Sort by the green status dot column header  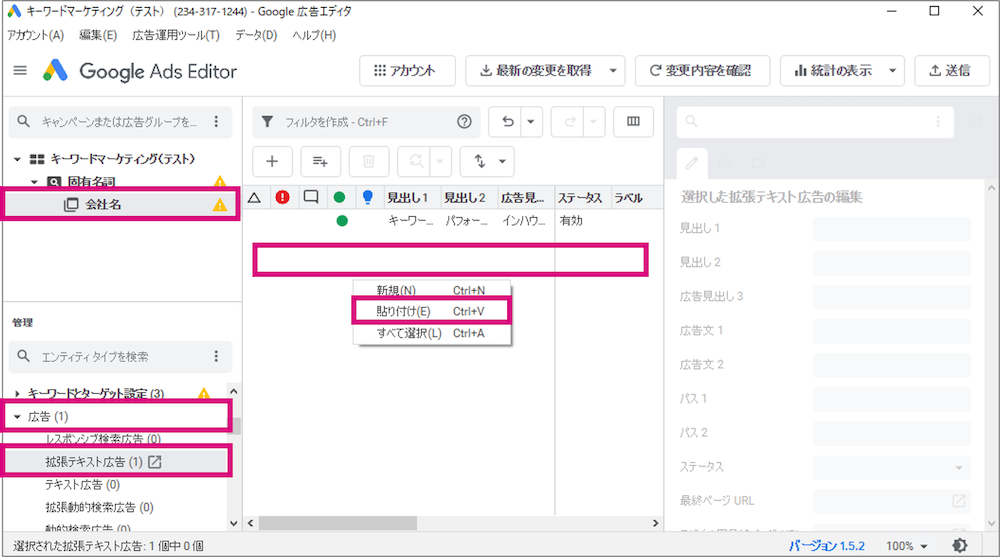pos(339,198)
